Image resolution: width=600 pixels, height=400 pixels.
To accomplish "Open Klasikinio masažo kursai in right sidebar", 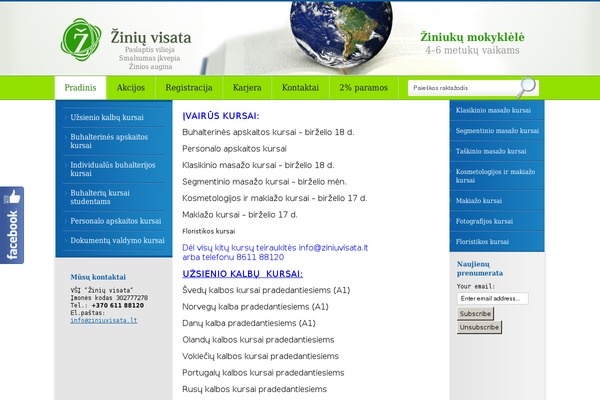I will (x=493, y=111).
